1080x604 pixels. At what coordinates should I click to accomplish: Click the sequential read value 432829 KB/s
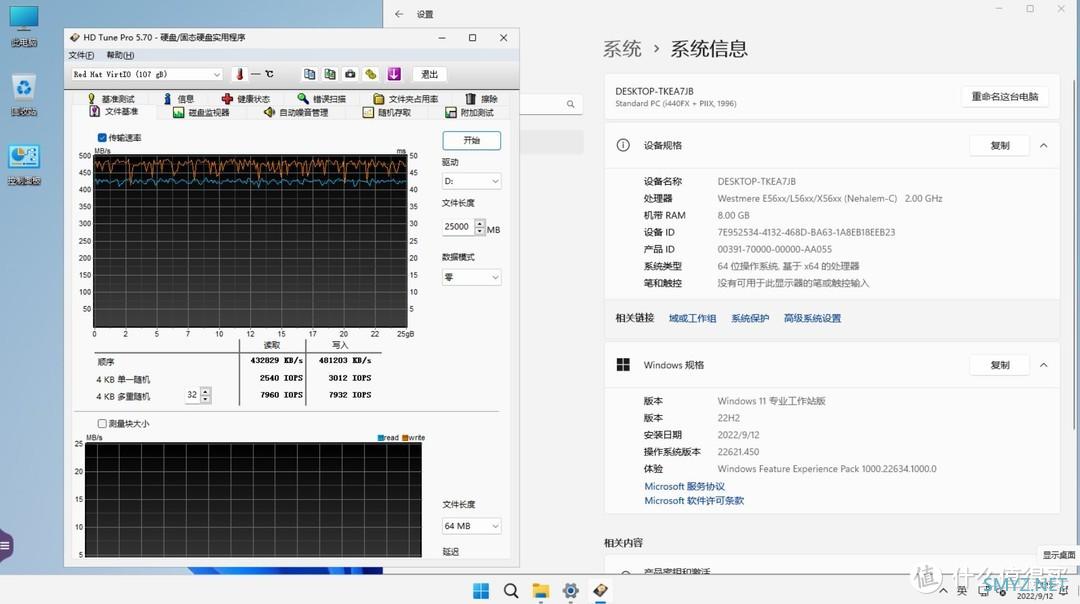(276, 360)
